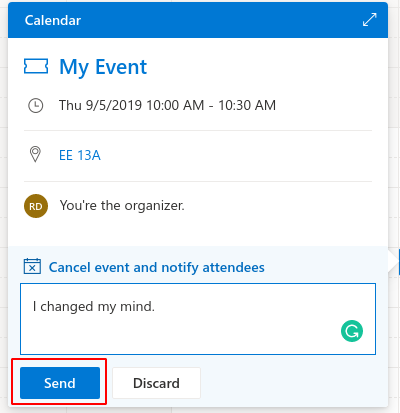The height and width of the screenshot is (413, 400).
Task: Click the event date and time text
Action: pos(167,105)
